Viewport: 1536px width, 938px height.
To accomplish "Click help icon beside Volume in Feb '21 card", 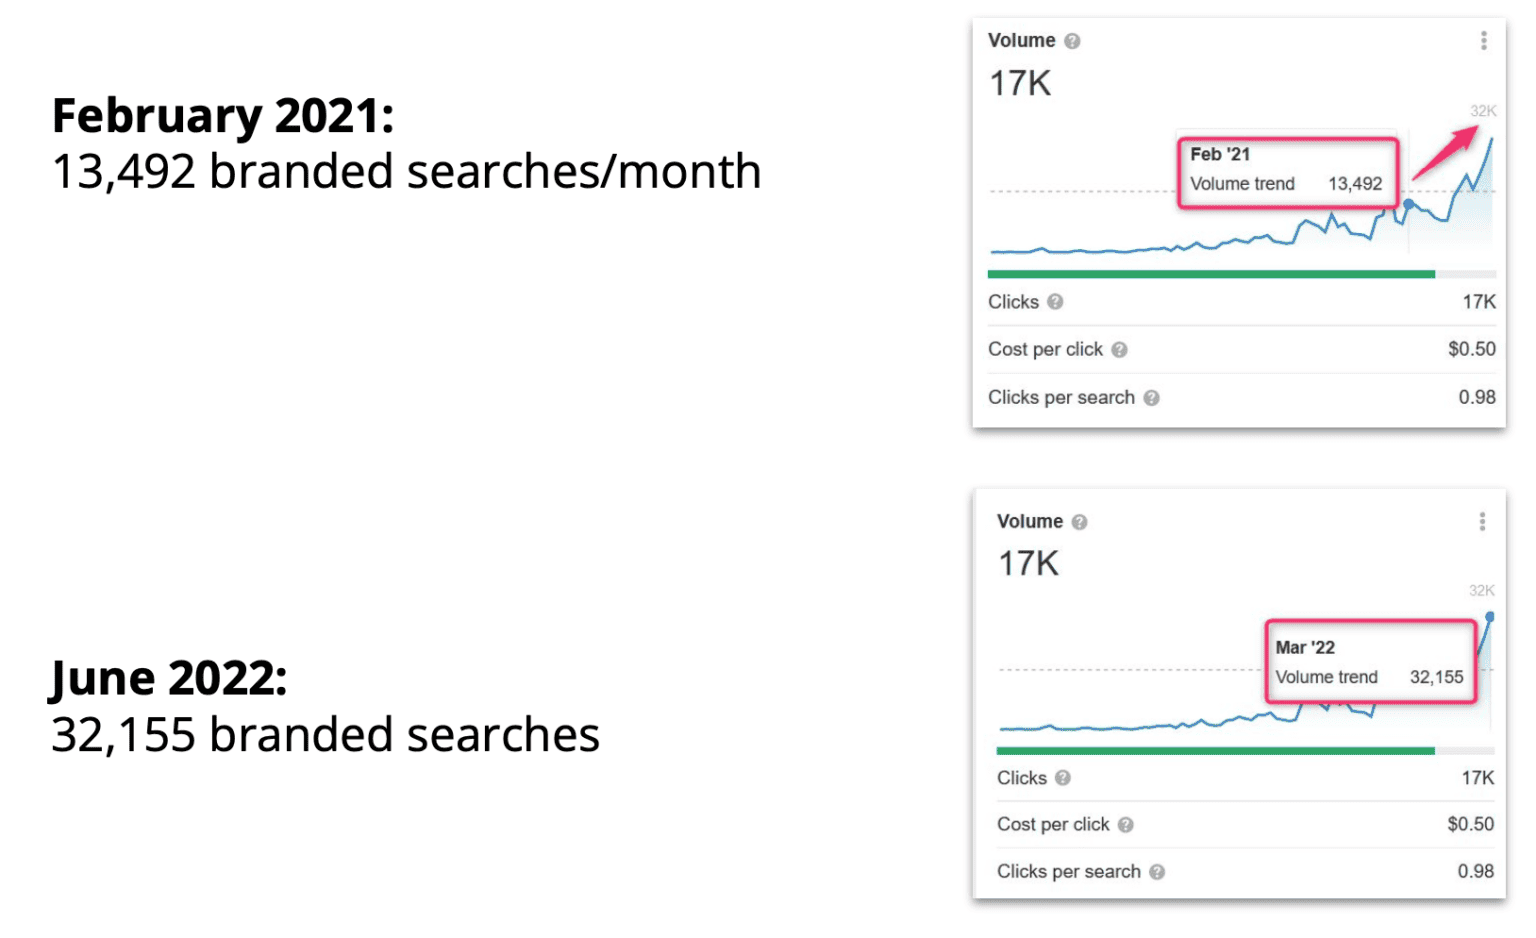I will click(1072, 41).
